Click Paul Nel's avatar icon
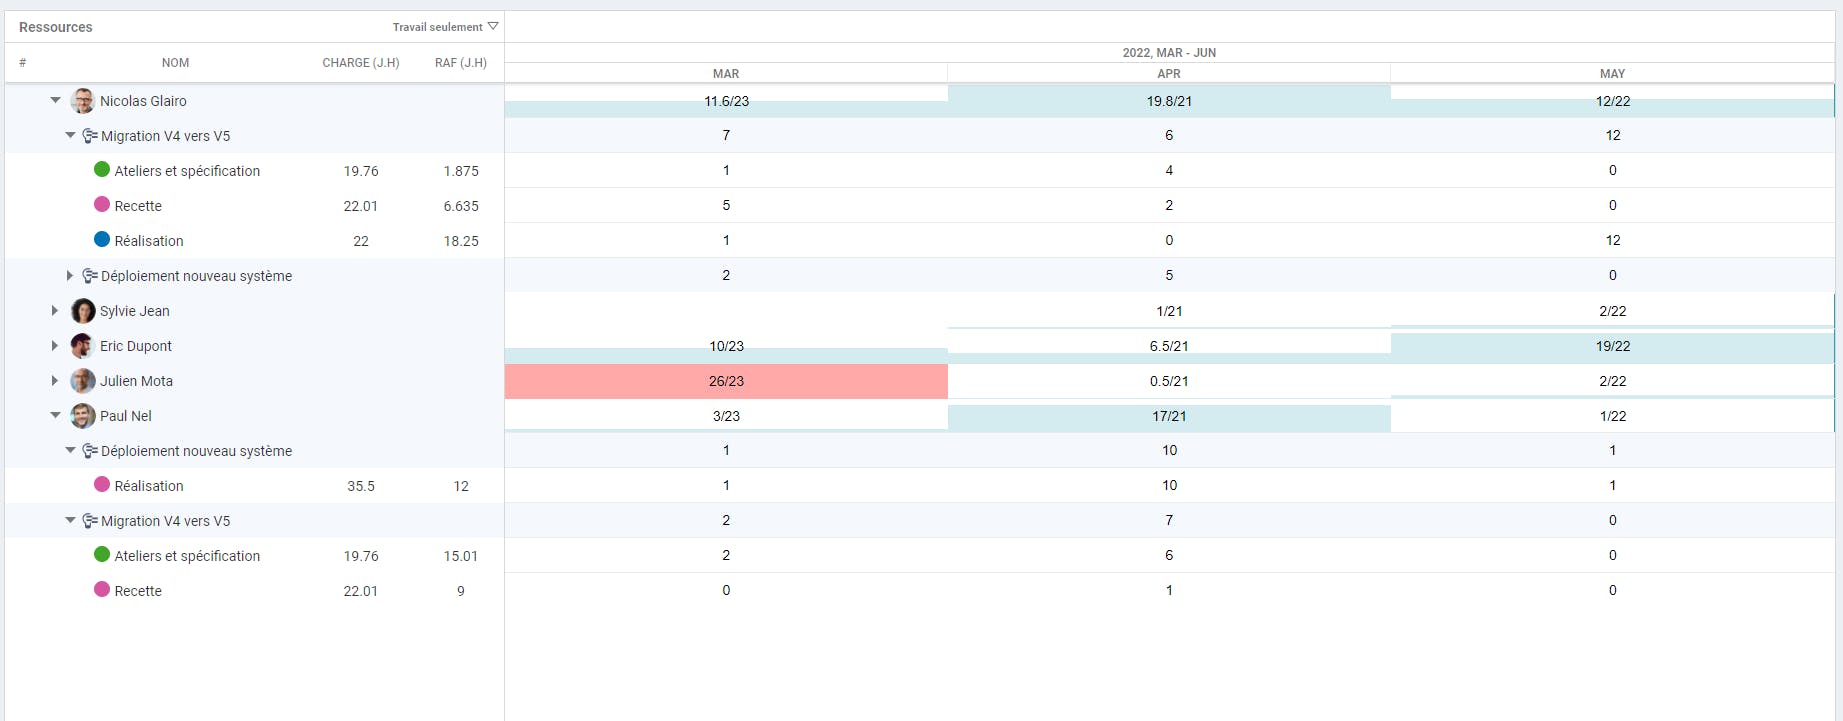This screenshot has width=1843, height=721. 83,416
